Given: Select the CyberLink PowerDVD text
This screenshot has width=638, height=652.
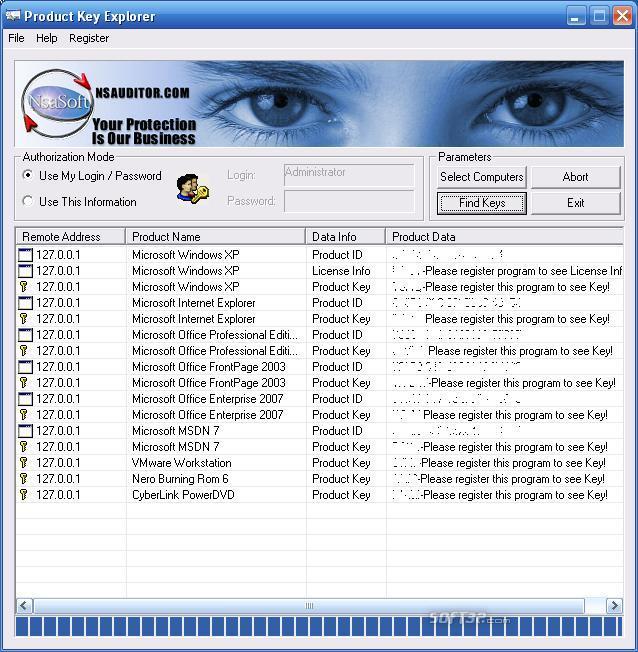Looking at the screenshot, I should 183,494.
